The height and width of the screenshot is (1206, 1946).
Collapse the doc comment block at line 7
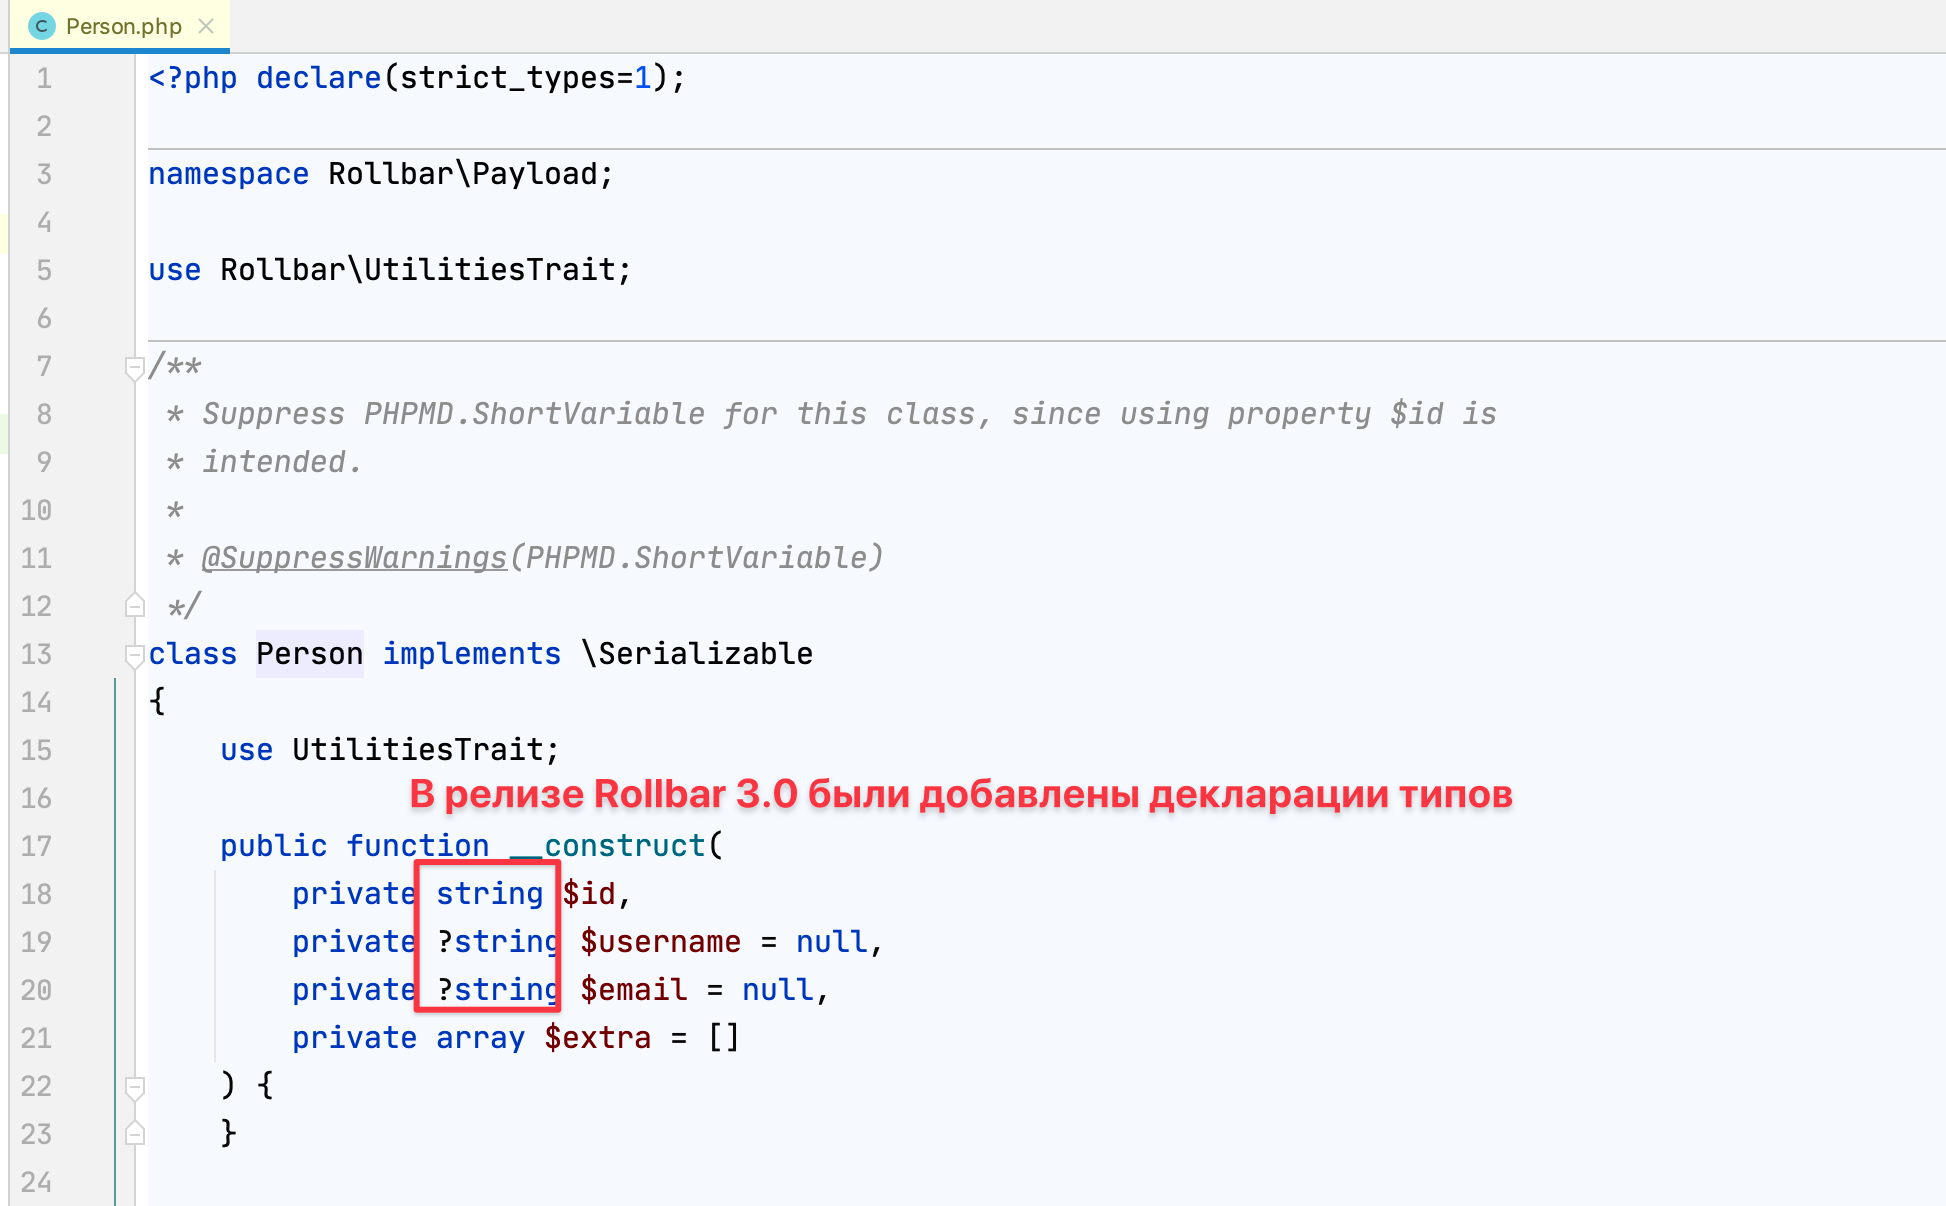pos(135,367)
